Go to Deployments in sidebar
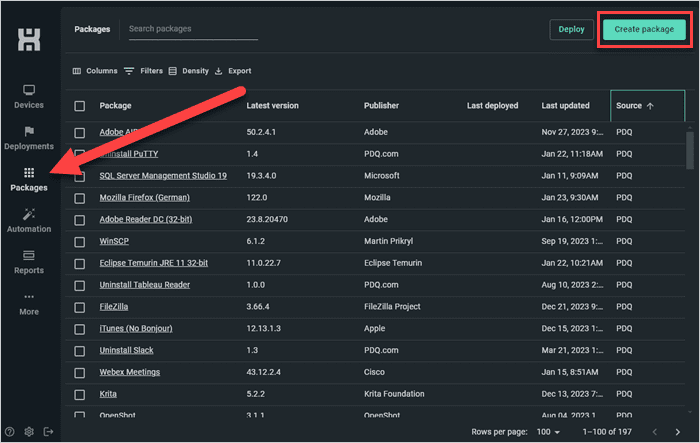This screenshot has width=700, height=443. click(x=29, y=138)
